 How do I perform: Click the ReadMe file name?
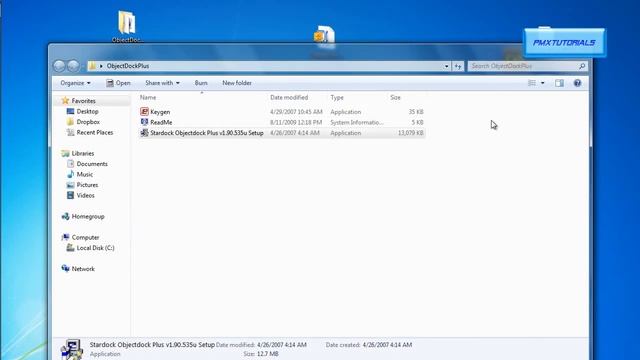[161, 122]
